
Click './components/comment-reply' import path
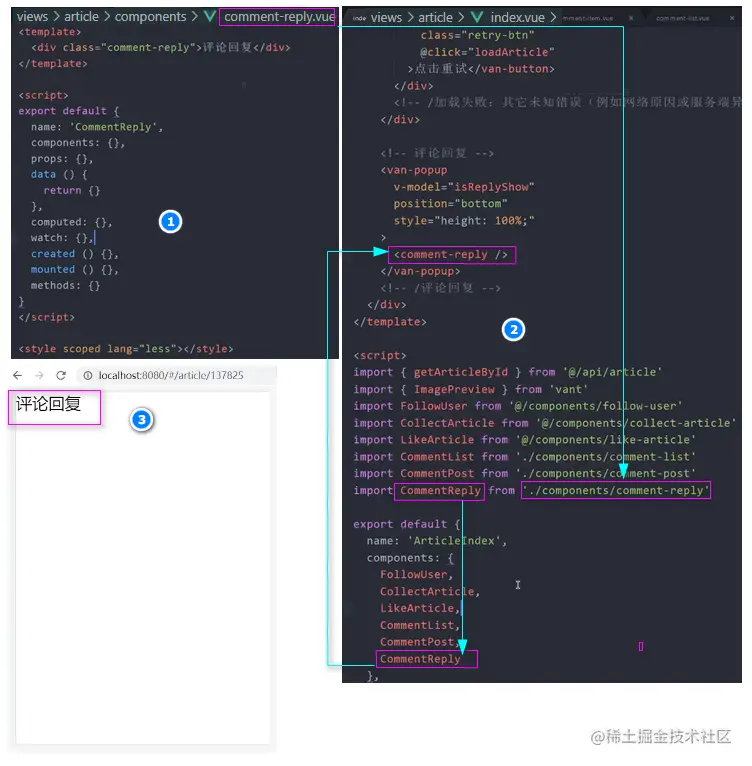click(x=616, y=490)
